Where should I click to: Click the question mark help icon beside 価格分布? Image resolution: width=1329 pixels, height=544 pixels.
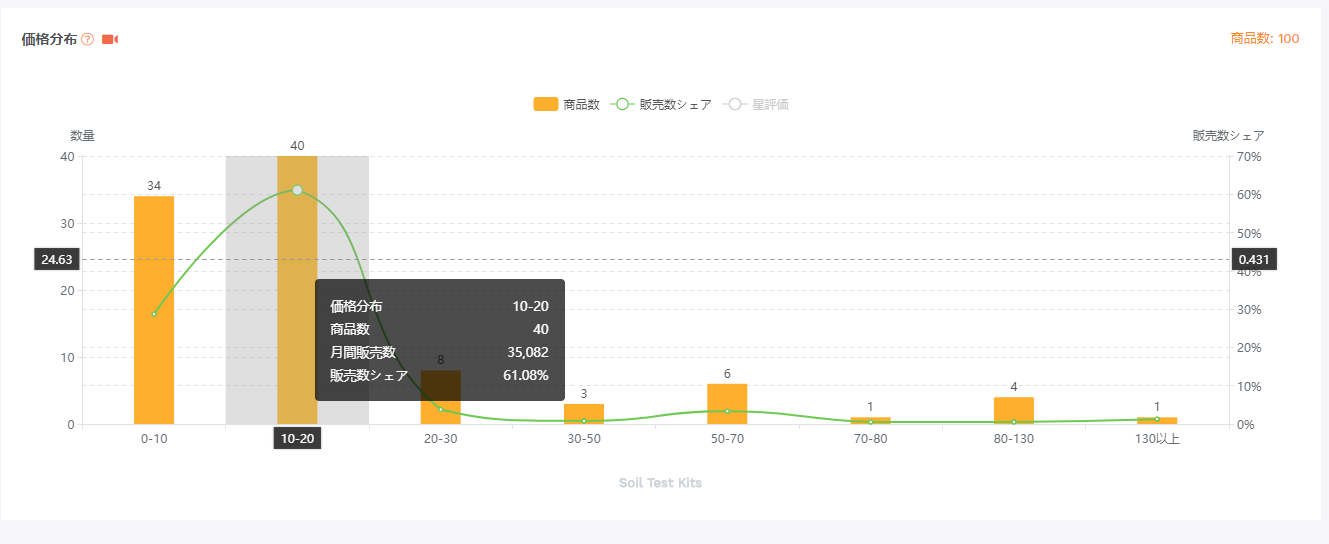point(87,39)
